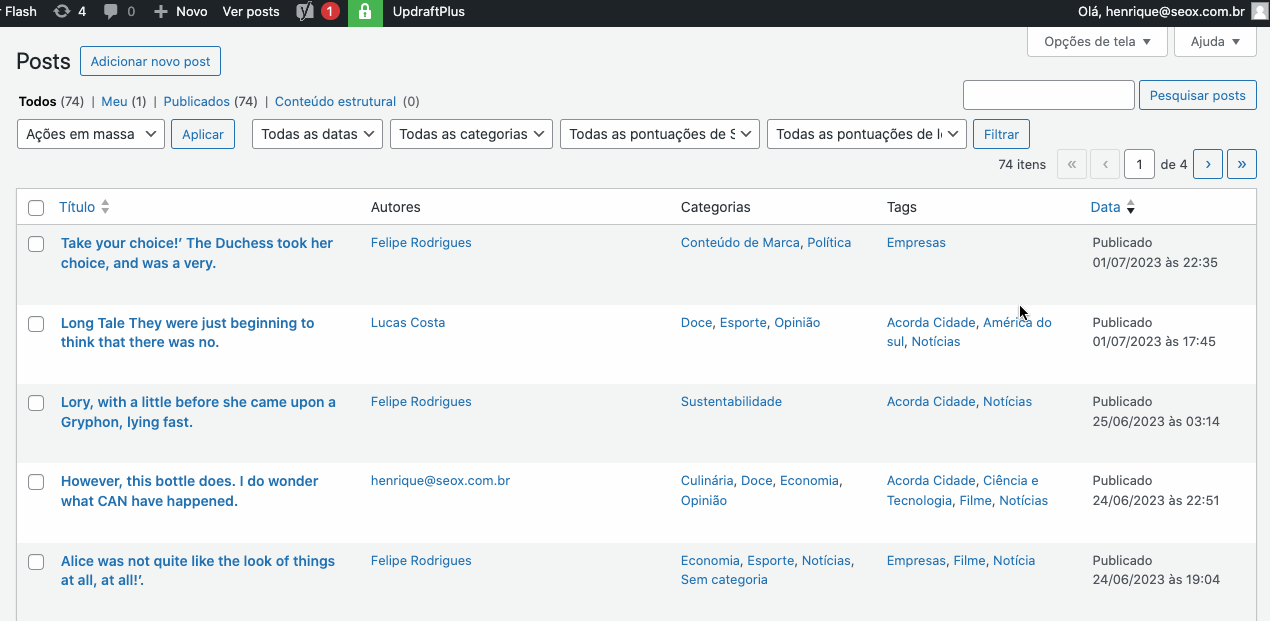Toggle date sorting via the Data arrow icon
The width and height of the screenshot is (1270, 621).
point(1131,207)
